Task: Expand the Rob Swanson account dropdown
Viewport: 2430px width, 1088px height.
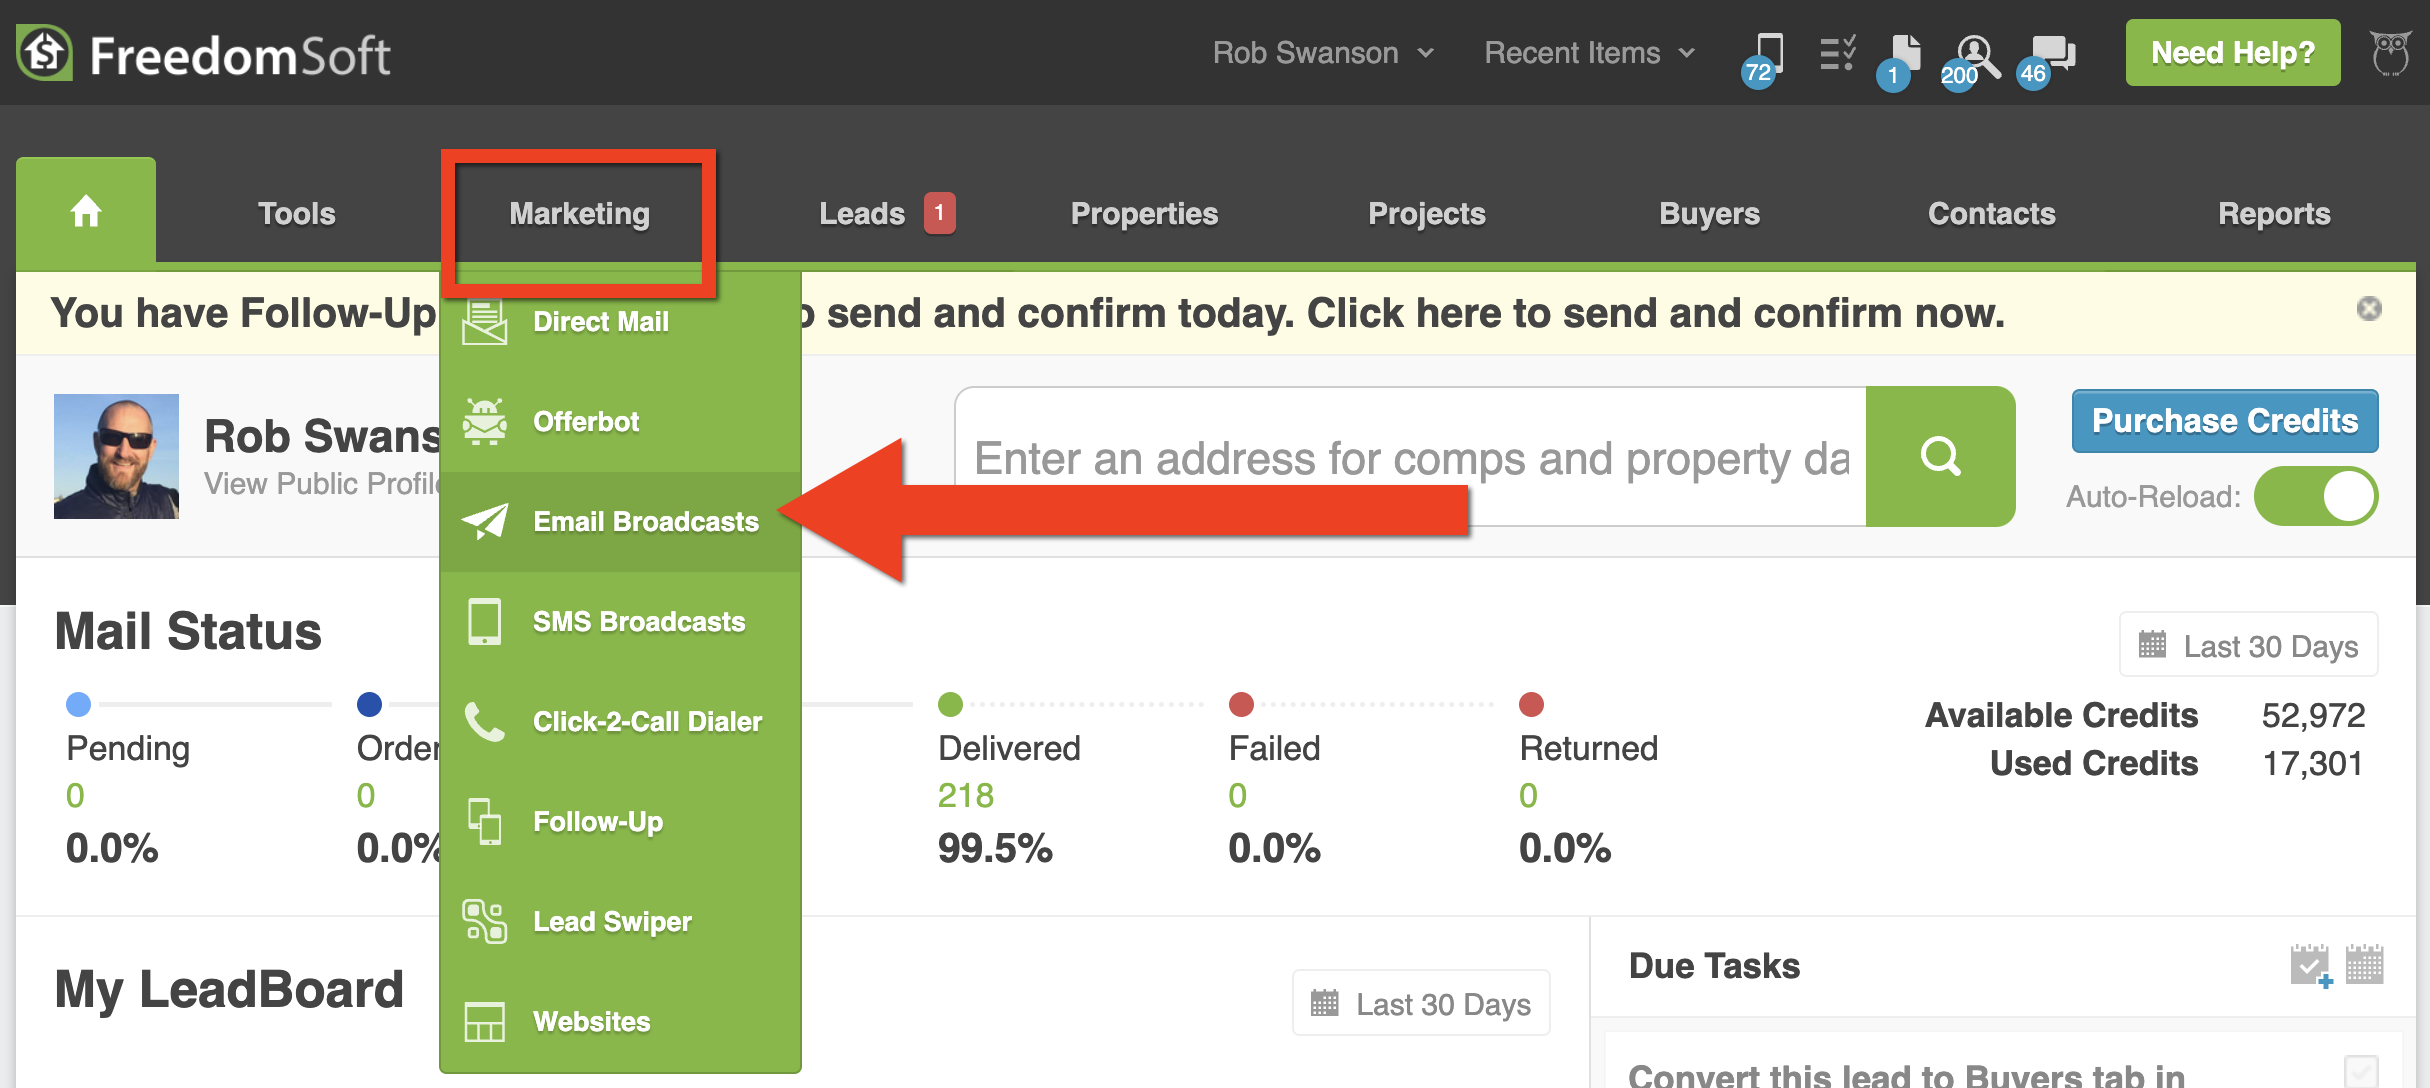Action: pos(1324,53)
